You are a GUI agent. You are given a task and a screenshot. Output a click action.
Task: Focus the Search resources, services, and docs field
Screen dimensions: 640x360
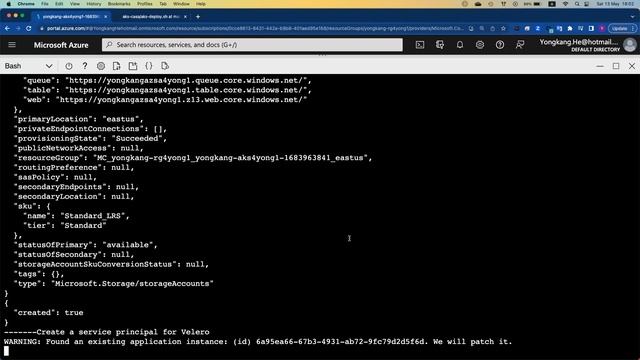click(x=252, y=44)
